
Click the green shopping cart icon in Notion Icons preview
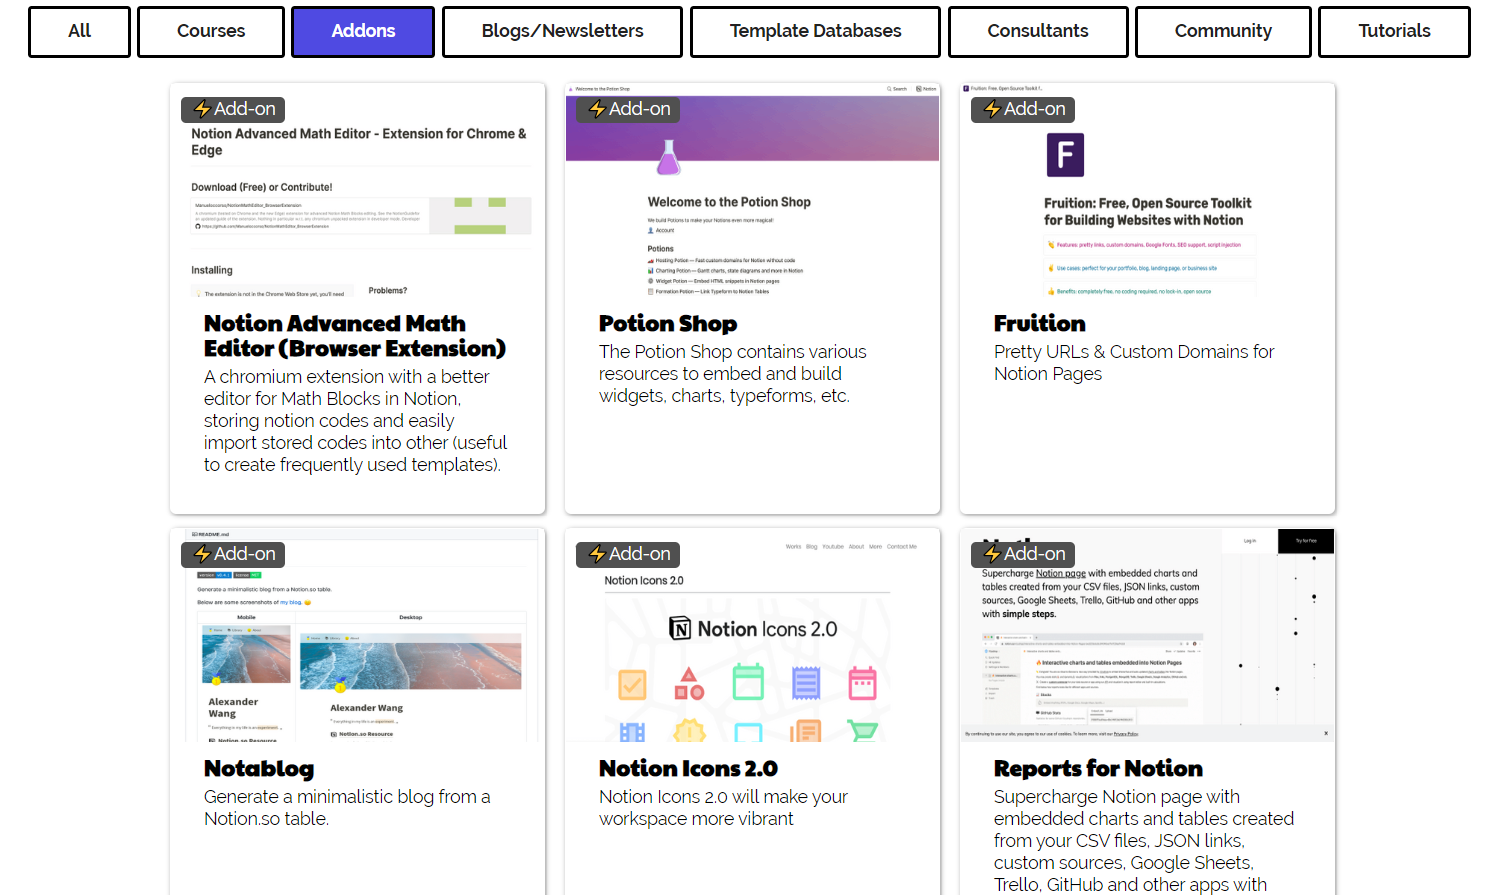862,731
